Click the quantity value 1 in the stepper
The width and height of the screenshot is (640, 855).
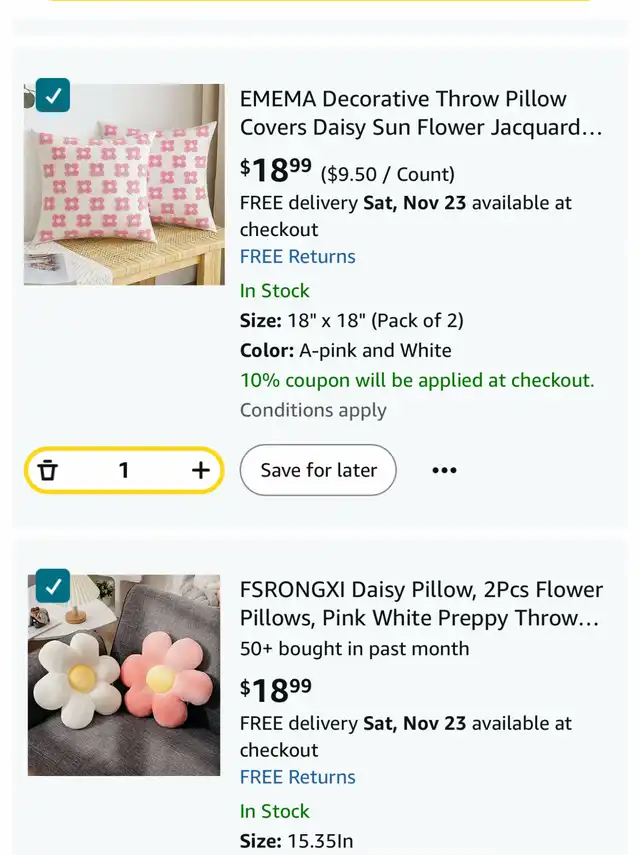click(124, 470)
